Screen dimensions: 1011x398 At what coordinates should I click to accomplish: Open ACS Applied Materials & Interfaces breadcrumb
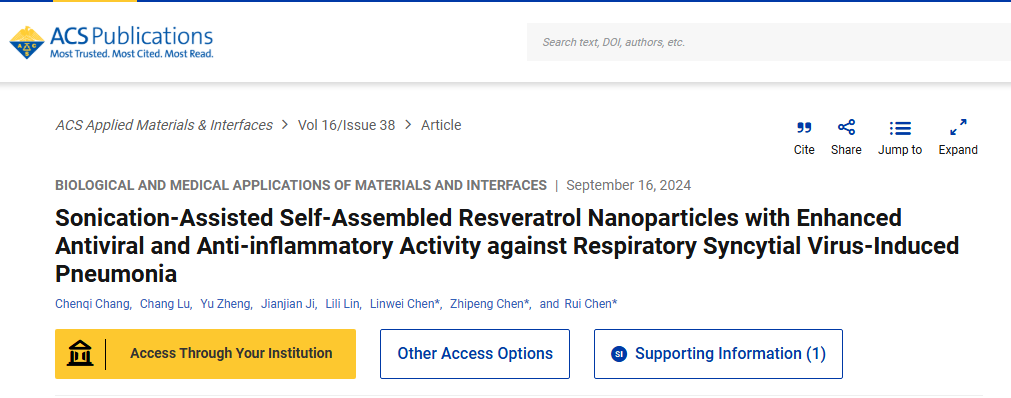tap(164, 125)
